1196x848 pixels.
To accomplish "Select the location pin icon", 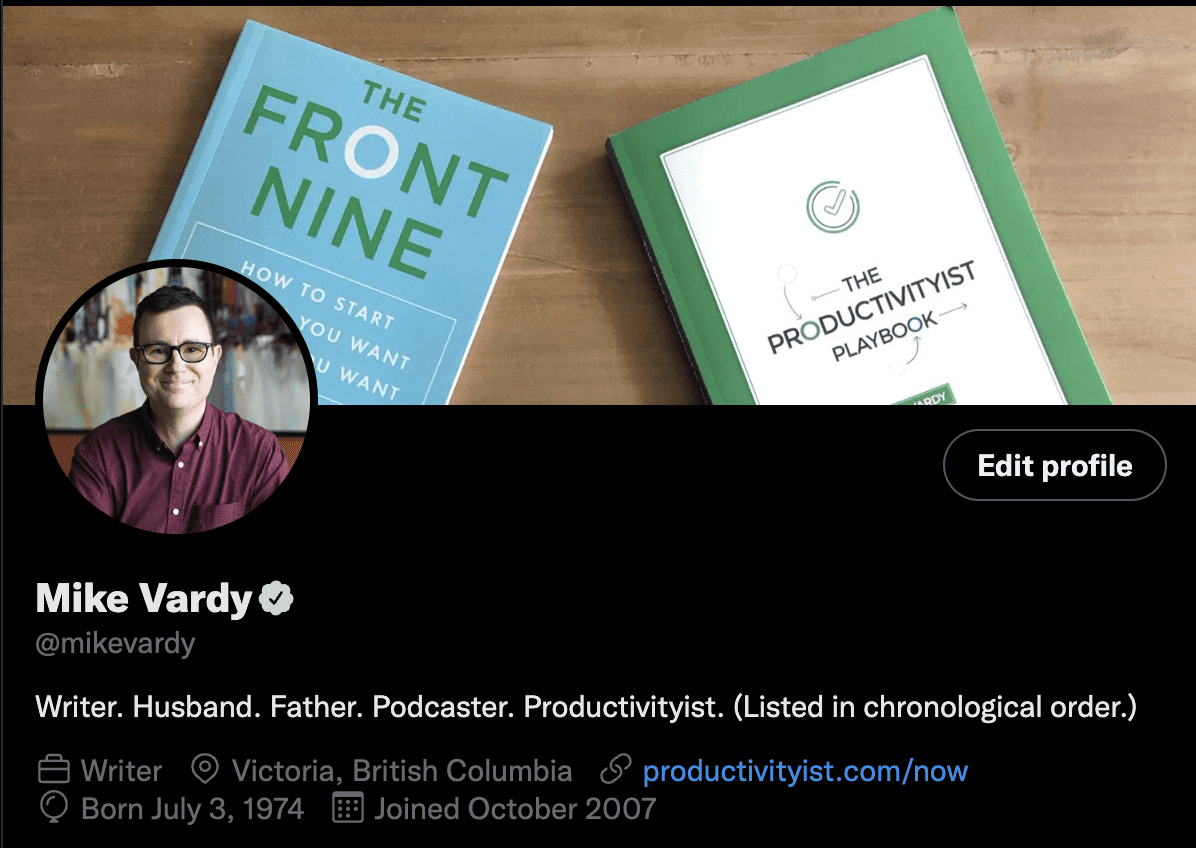I will tap(205, 769).
